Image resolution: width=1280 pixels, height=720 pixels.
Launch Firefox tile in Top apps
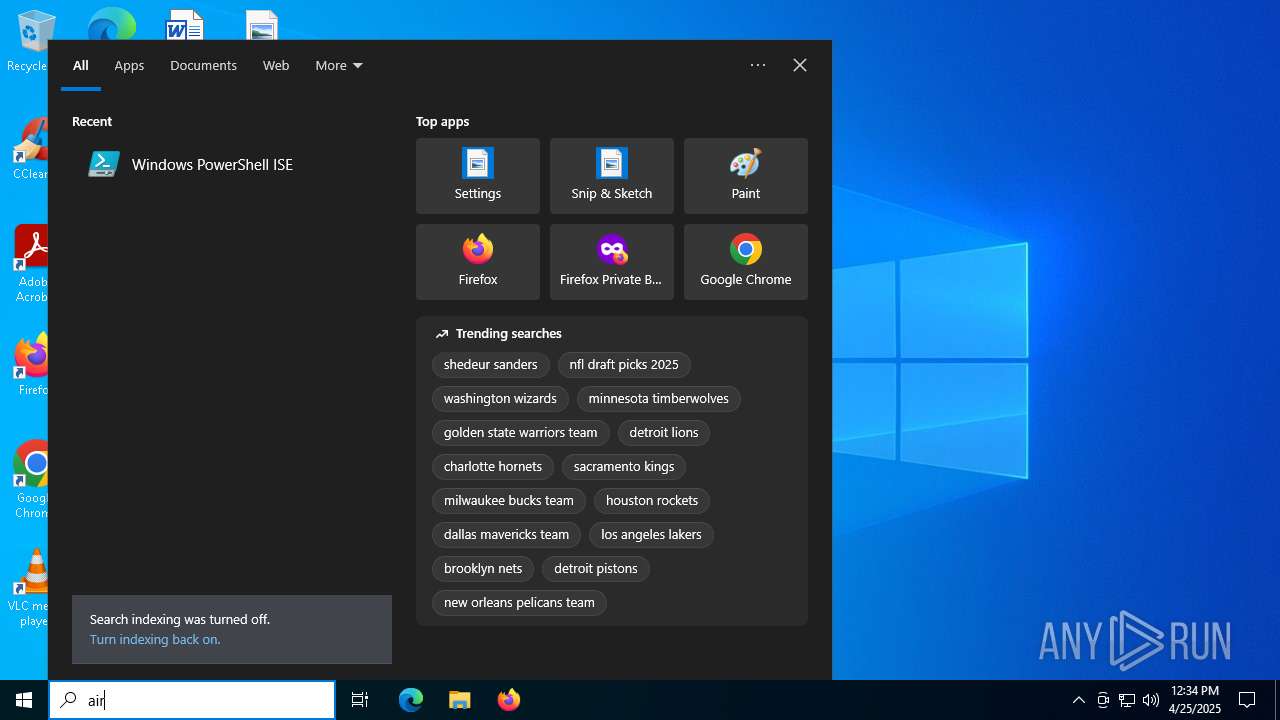click(478, 262)
